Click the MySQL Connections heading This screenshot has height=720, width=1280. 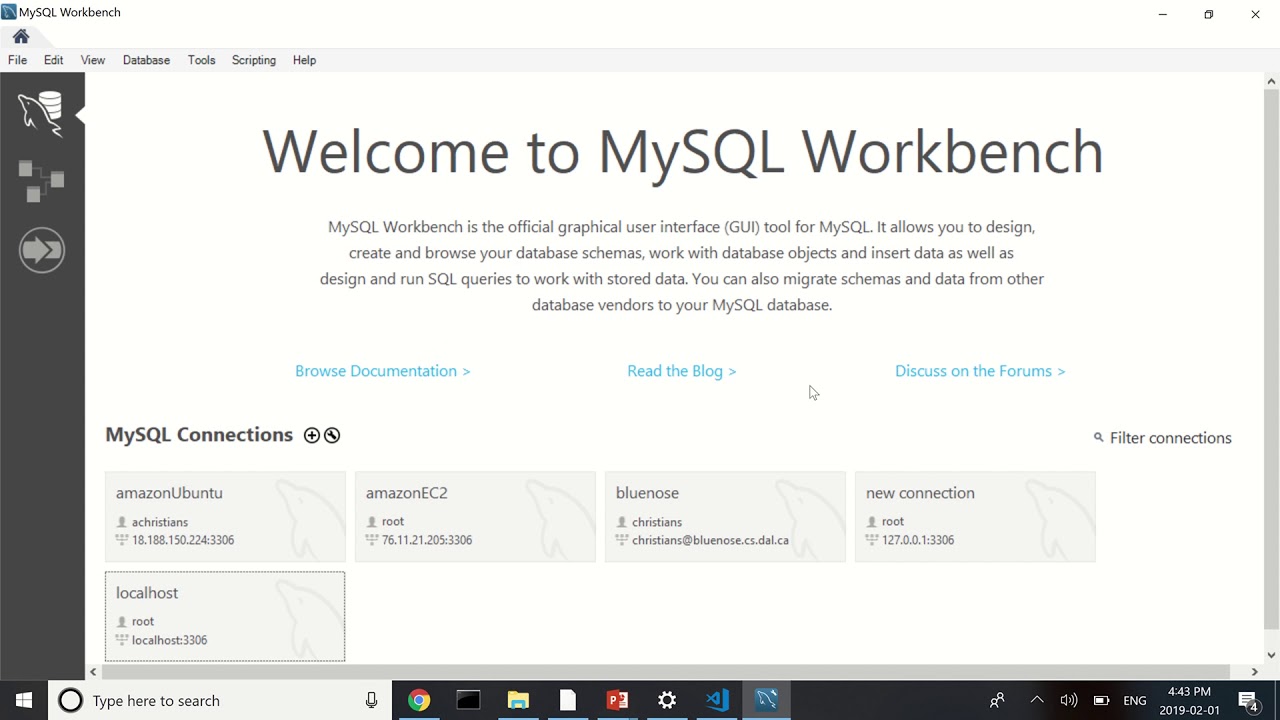pyautogui.click(x=199, y=435)
